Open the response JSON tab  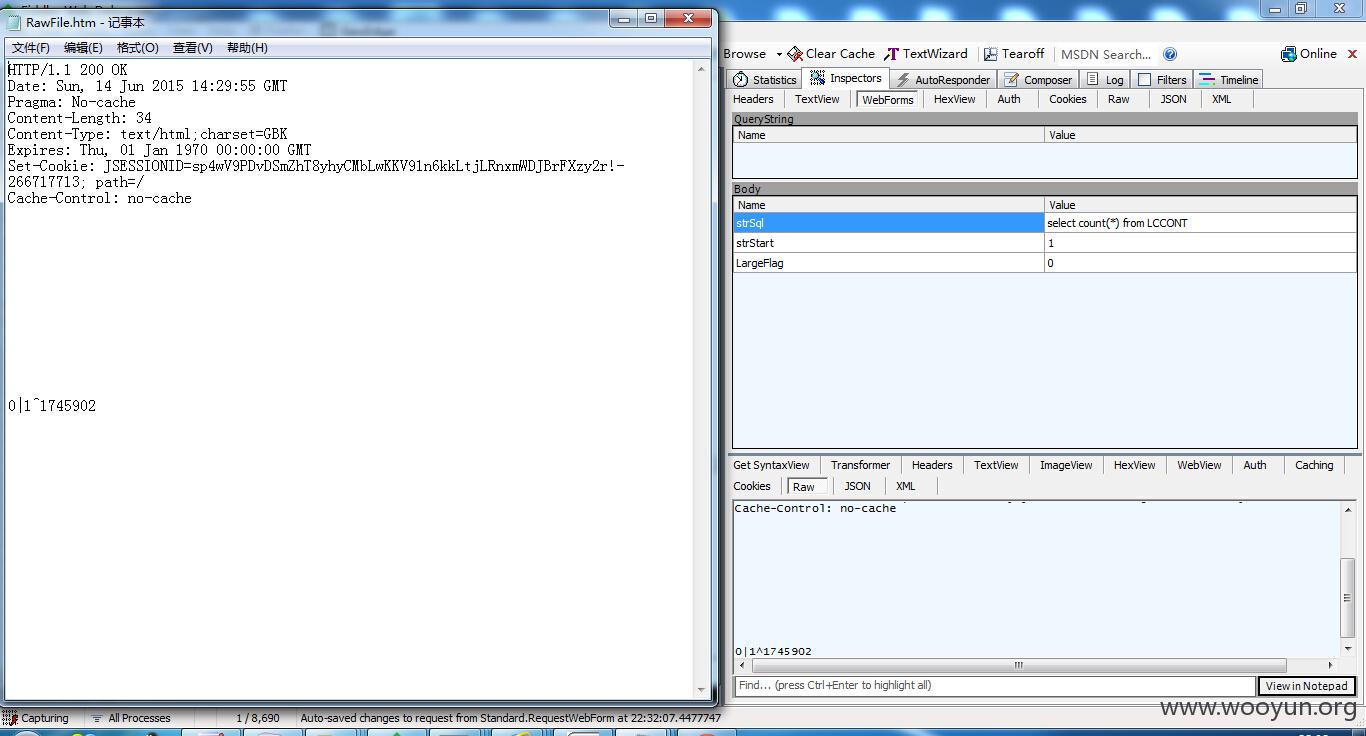(857, 486)
